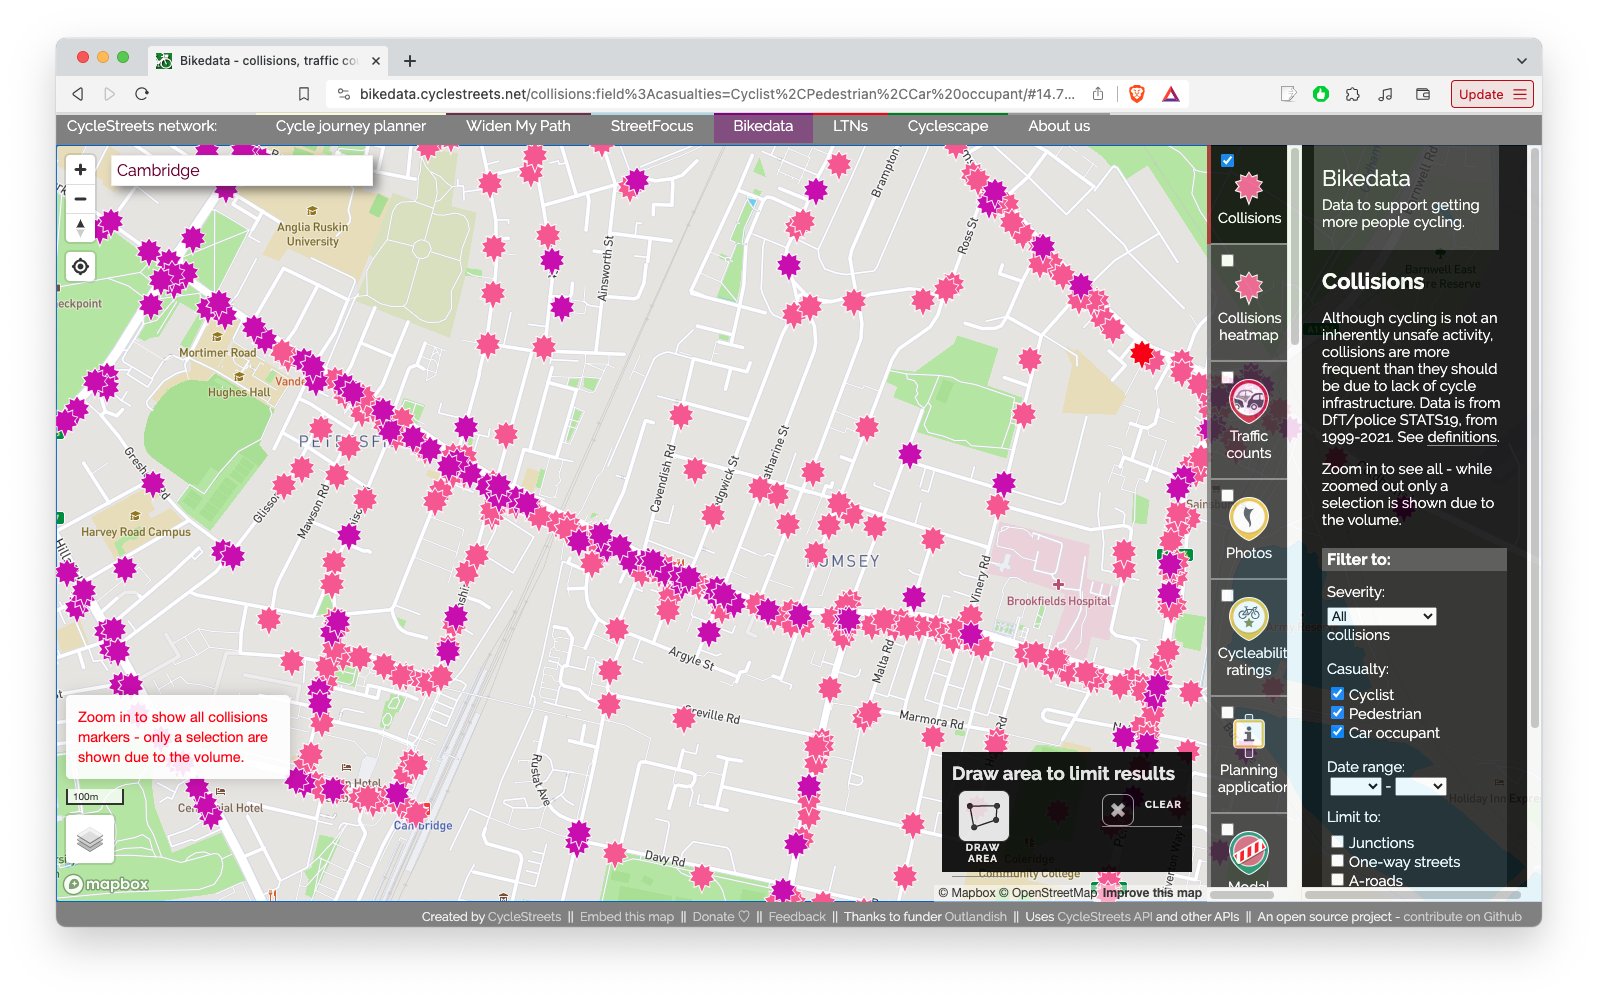Click the Draw Area polygon icon
The image size is (1598, 1001).
[983, 816]
